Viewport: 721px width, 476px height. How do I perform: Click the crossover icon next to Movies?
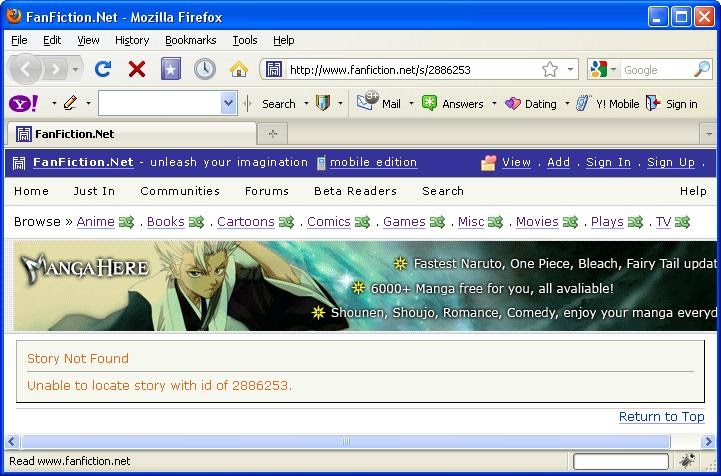click(x=570, y=222)
